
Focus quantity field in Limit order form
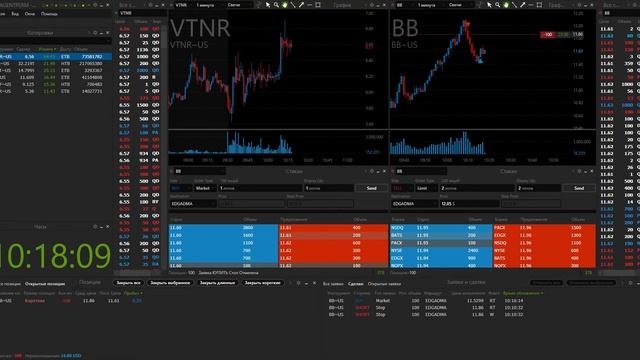click(x=477, y=188)
